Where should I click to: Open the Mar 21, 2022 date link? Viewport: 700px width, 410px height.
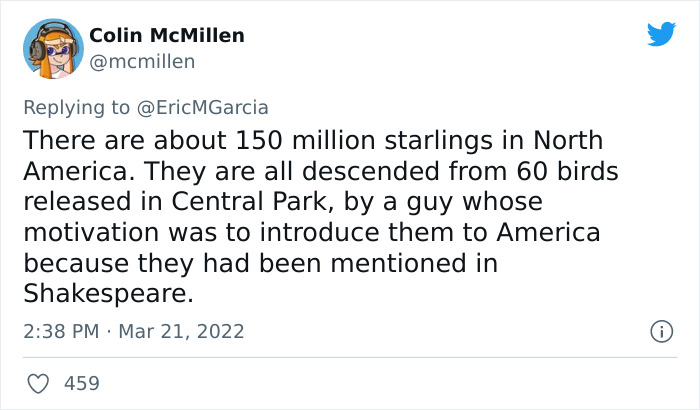[183, 331]
